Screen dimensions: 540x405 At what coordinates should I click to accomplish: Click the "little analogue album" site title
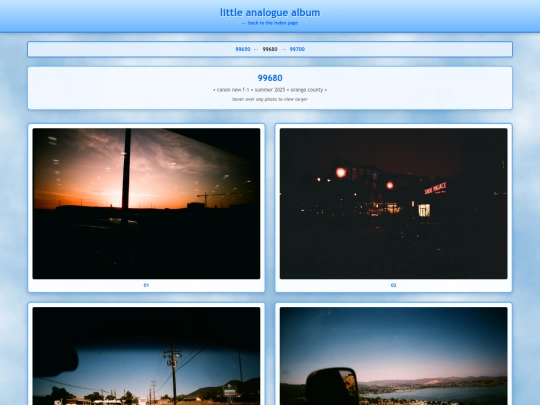(270, 12)
